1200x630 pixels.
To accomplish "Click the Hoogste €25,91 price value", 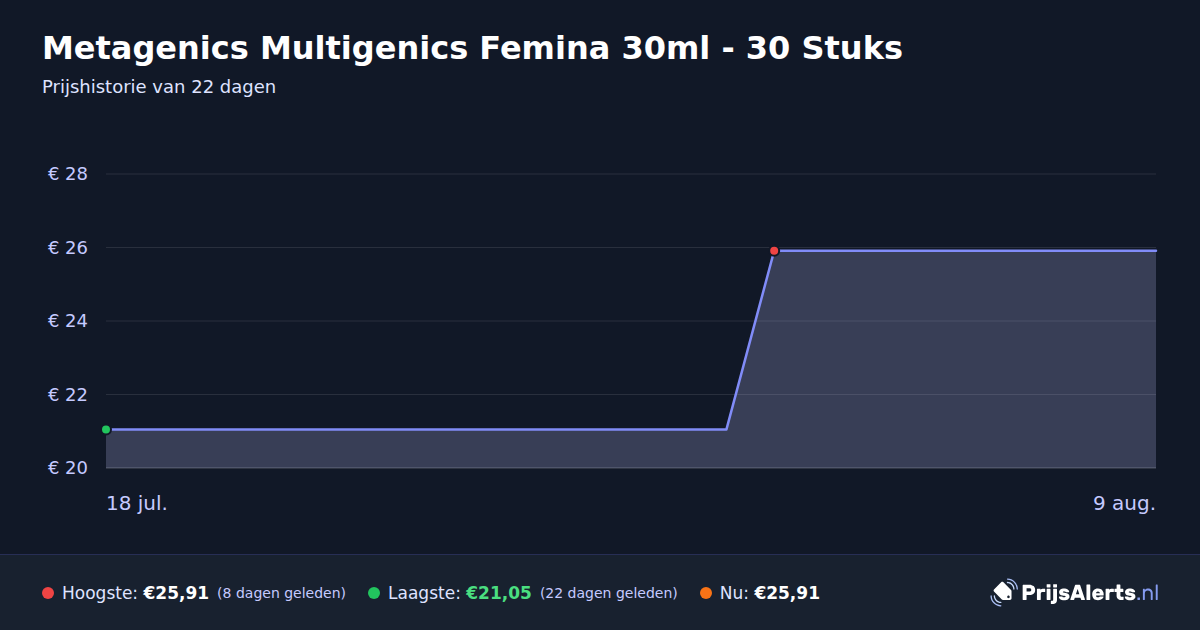I will pyautogui.click(x=176, y=593).
